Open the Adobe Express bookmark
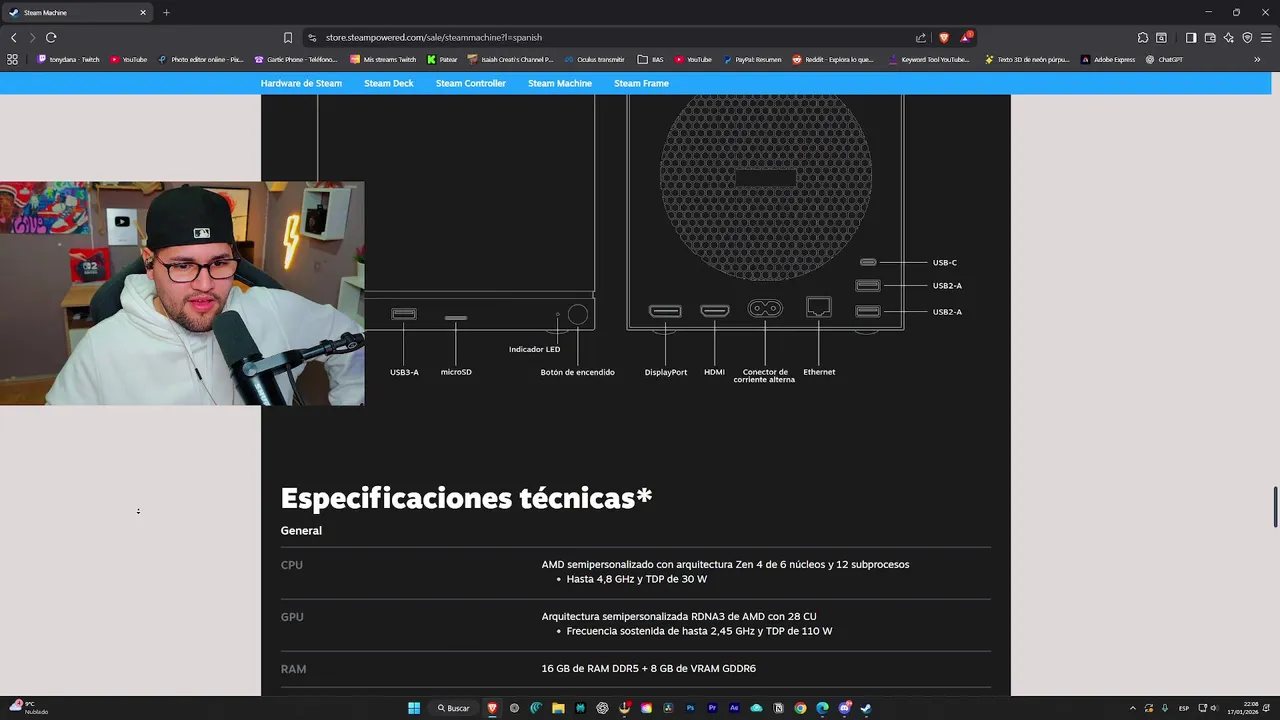The width and height of the screenshot is (1280, 720). [1108, 59]
